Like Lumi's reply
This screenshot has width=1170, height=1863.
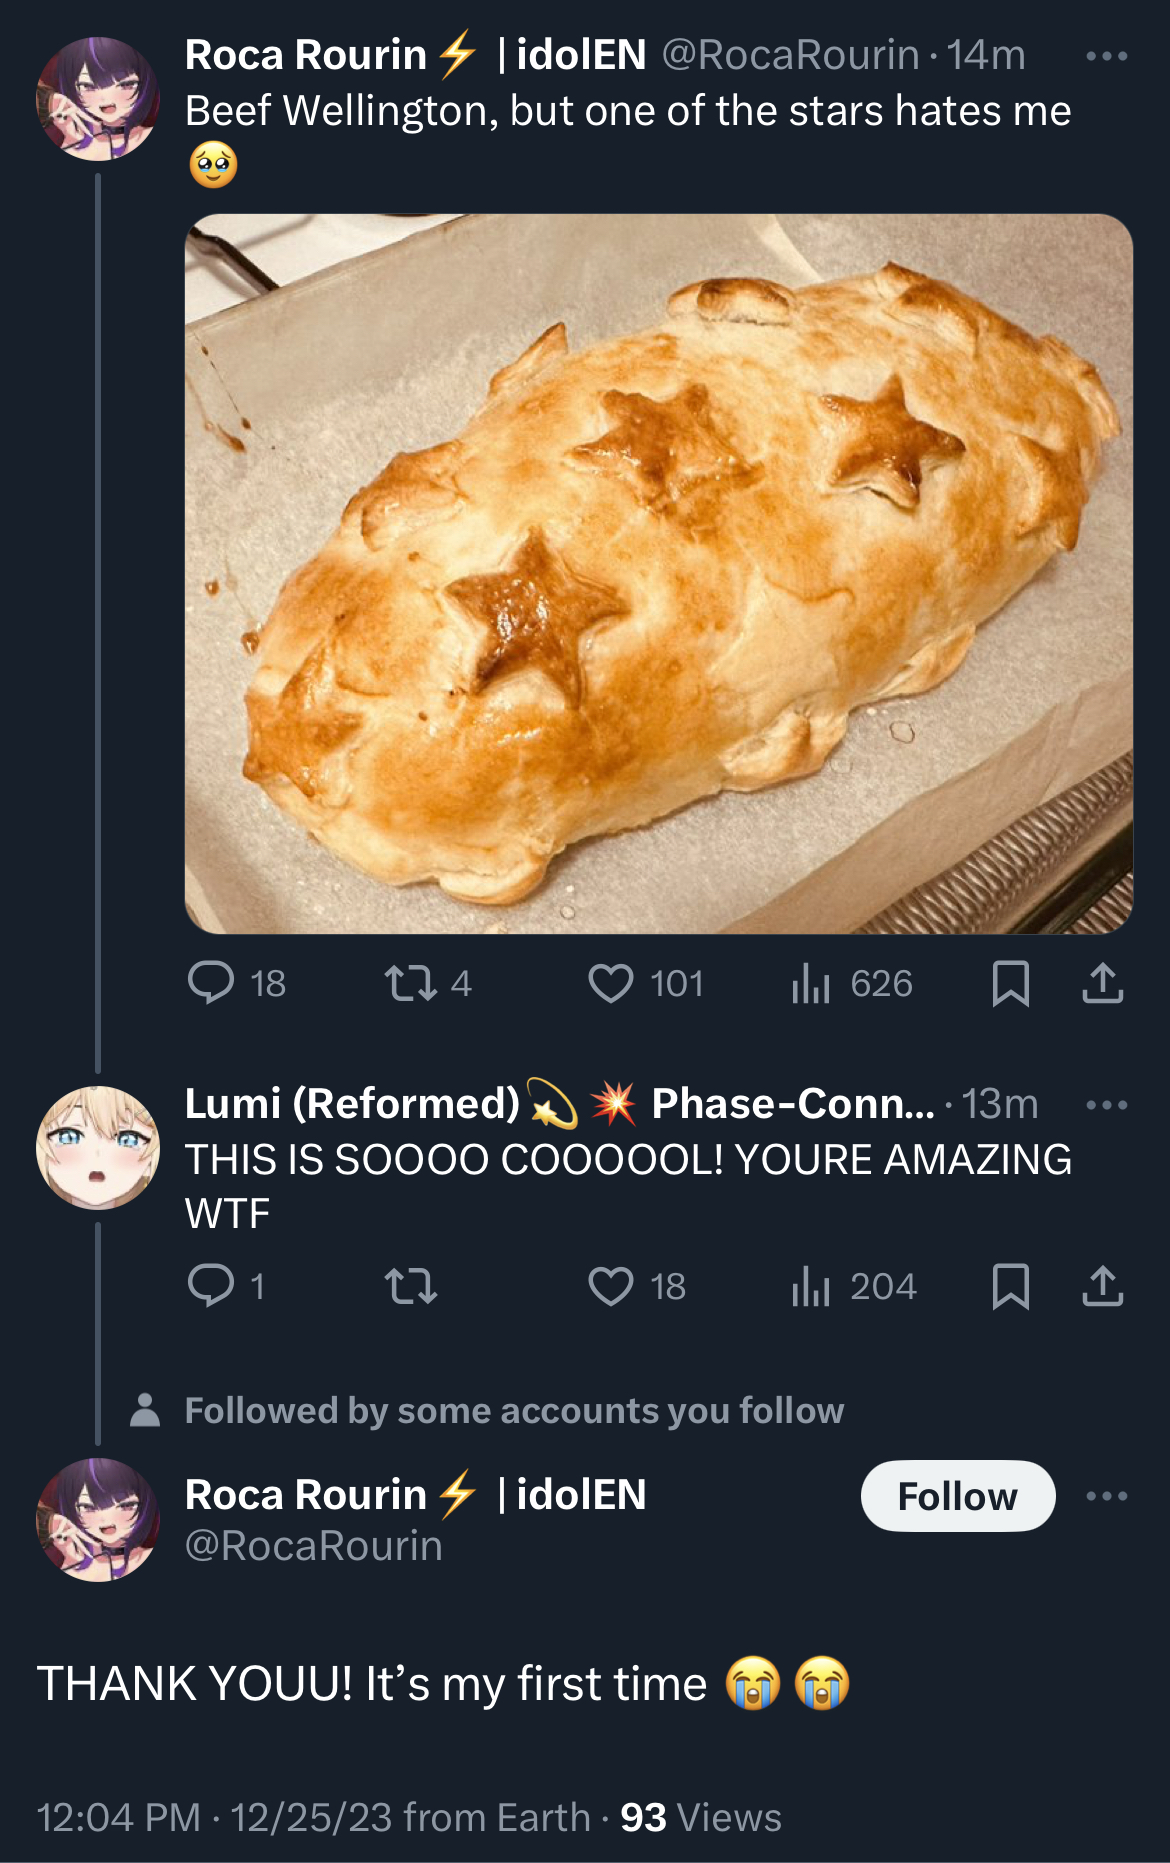pos(610,1285)
